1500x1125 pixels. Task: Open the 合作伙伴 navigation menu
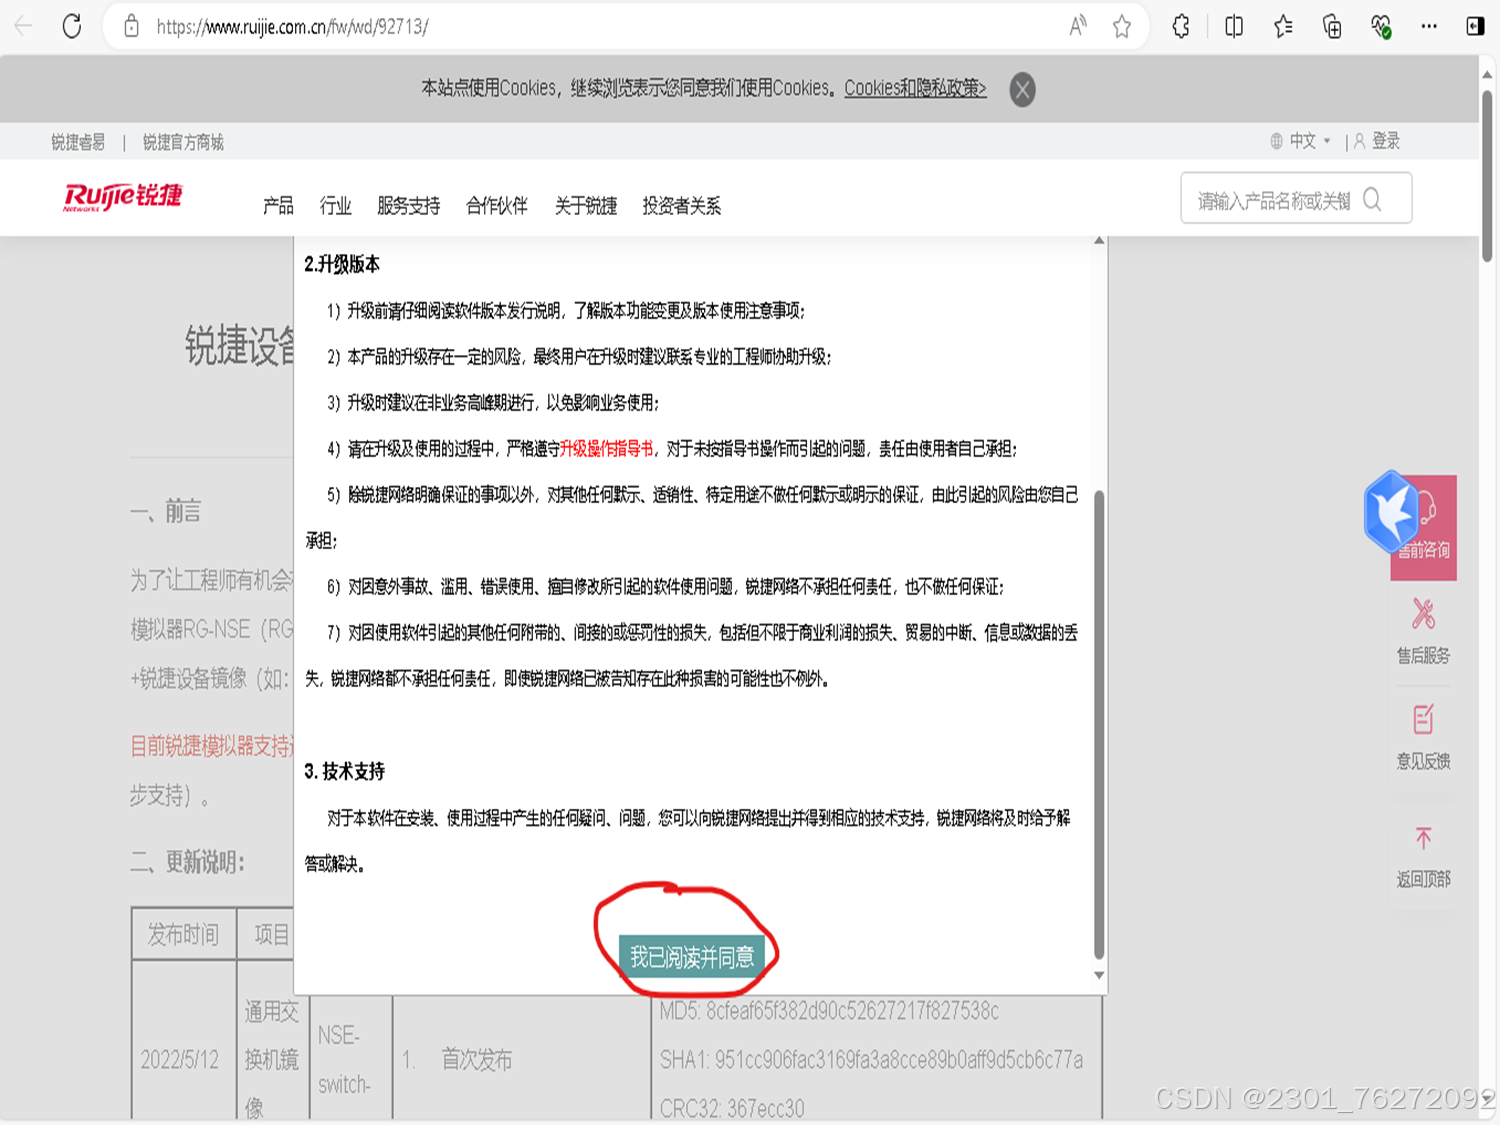coord(497,206)
